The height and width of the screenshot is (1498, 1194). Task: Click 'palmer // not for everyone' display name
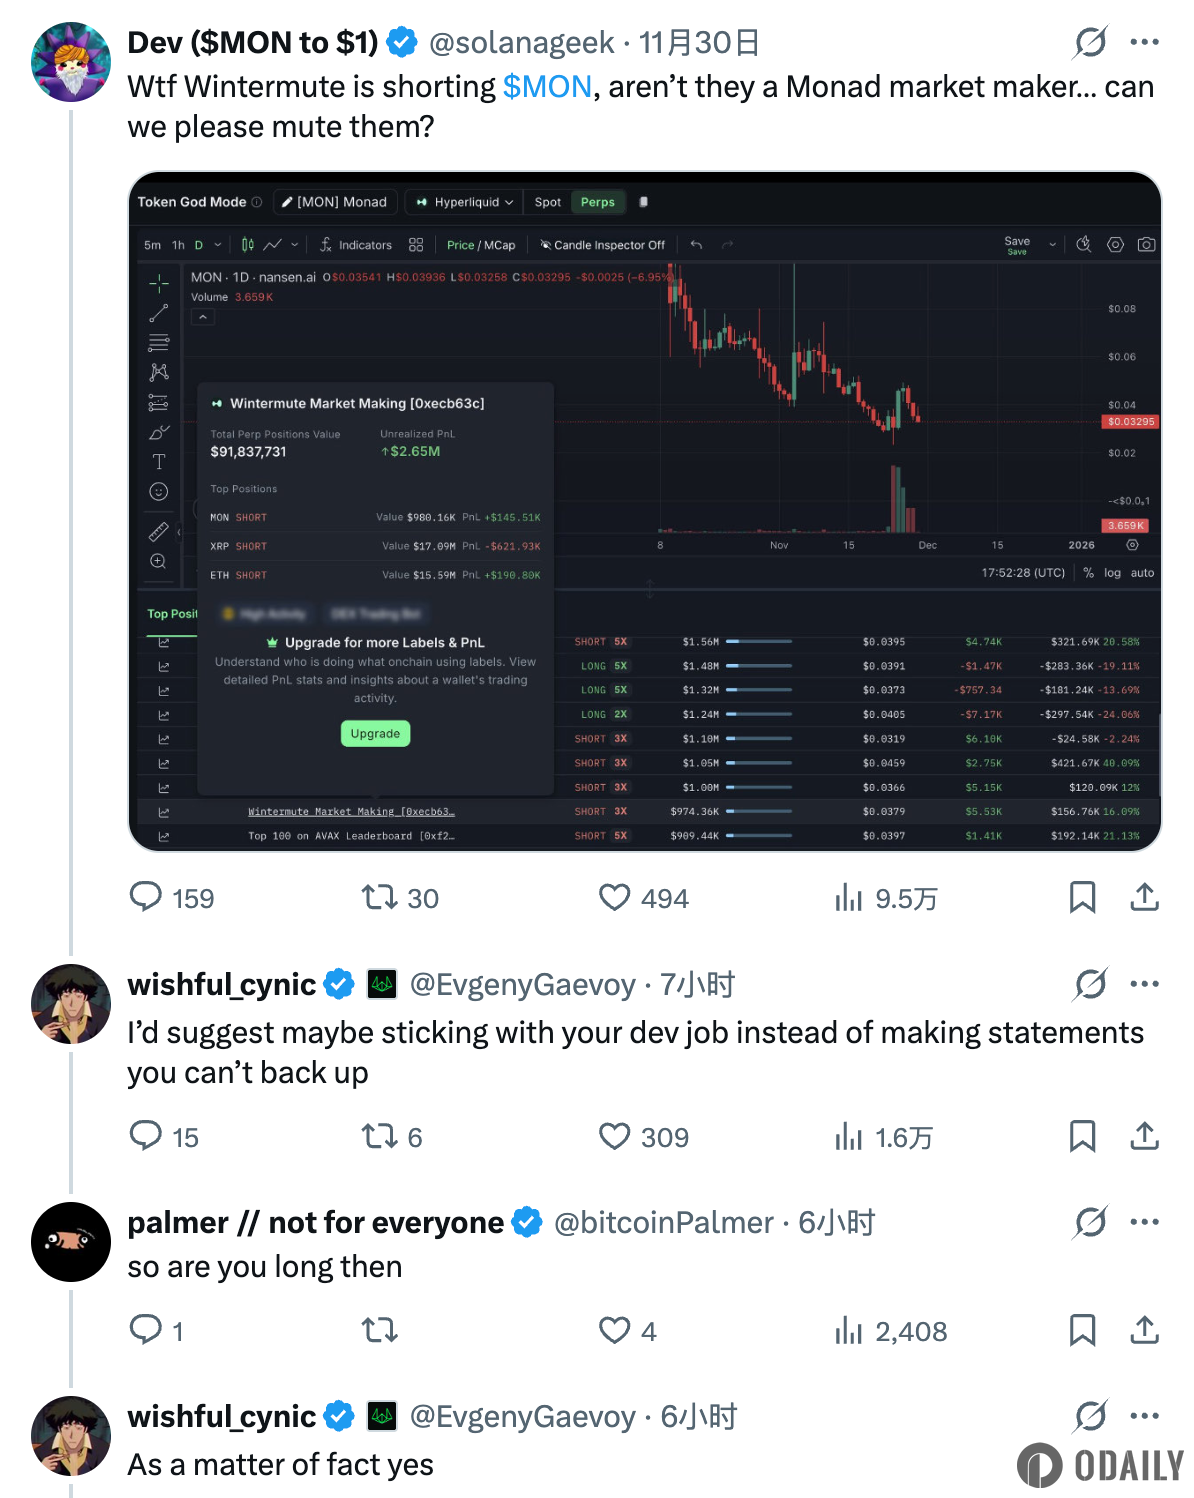coord(315,1223)
